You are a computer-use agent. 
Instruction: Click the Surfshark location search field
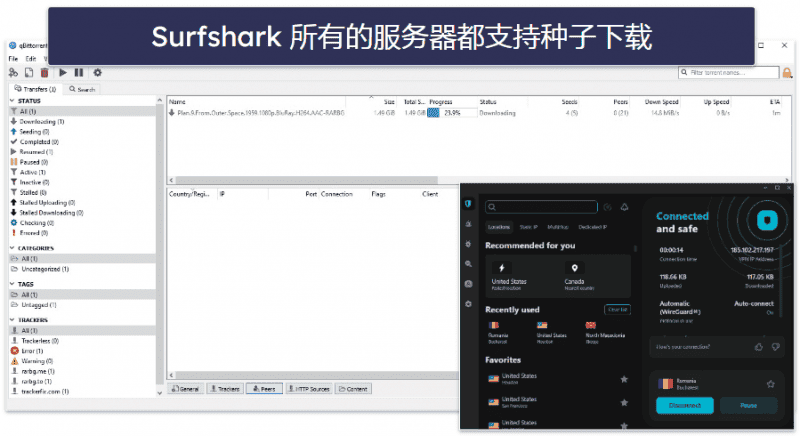pos(541,207)
